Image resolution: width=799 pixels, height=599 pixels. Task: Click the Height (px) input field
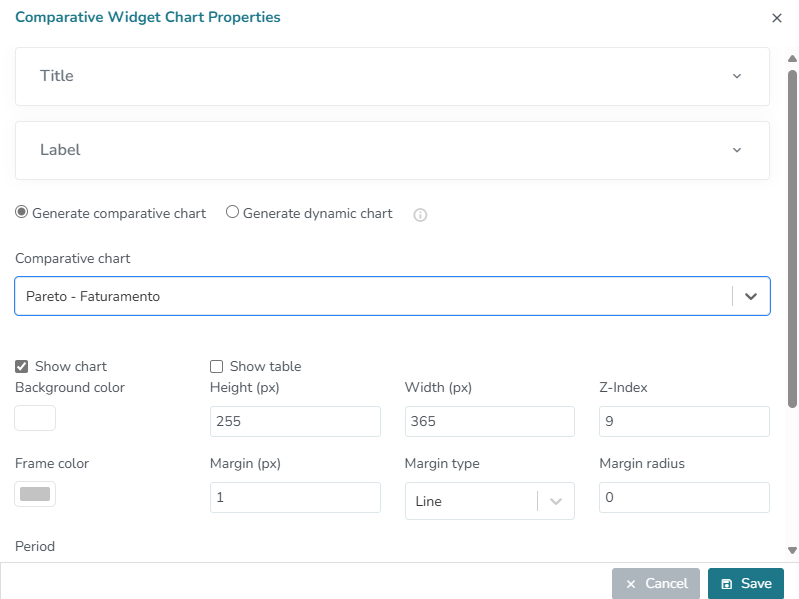coord(295,422)
